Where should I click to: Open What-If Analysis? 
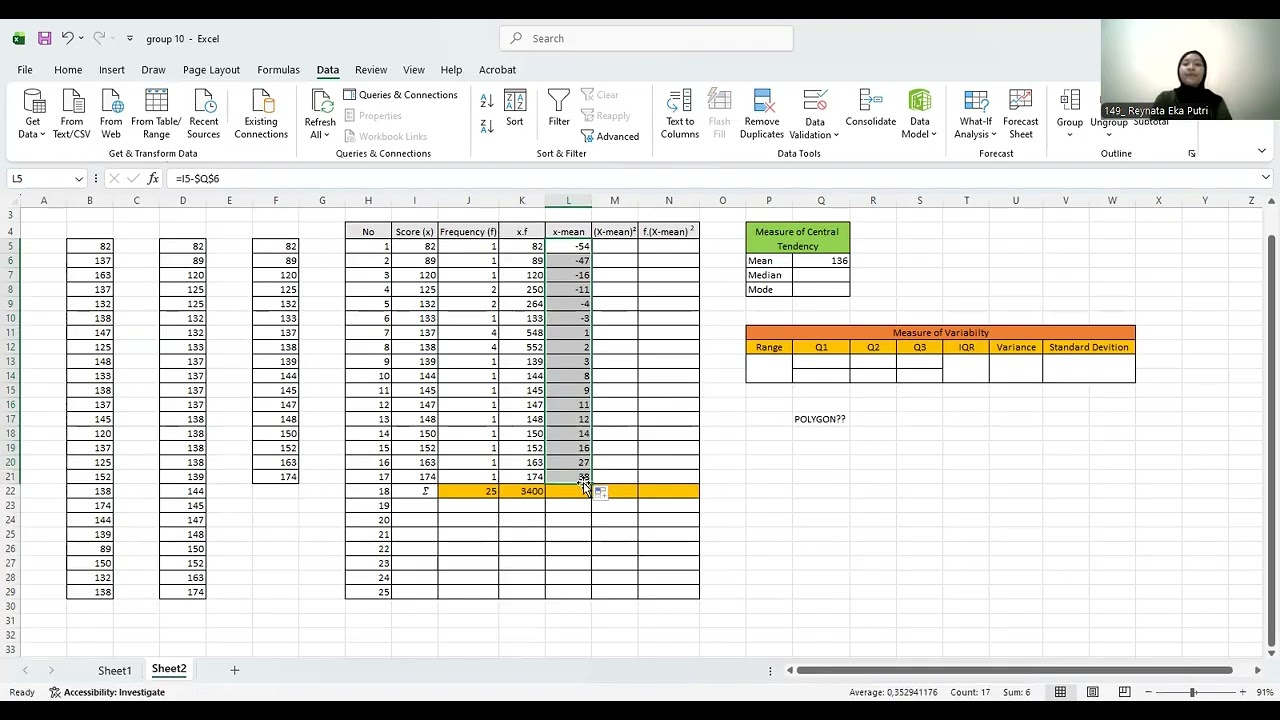tap(975, 114)
